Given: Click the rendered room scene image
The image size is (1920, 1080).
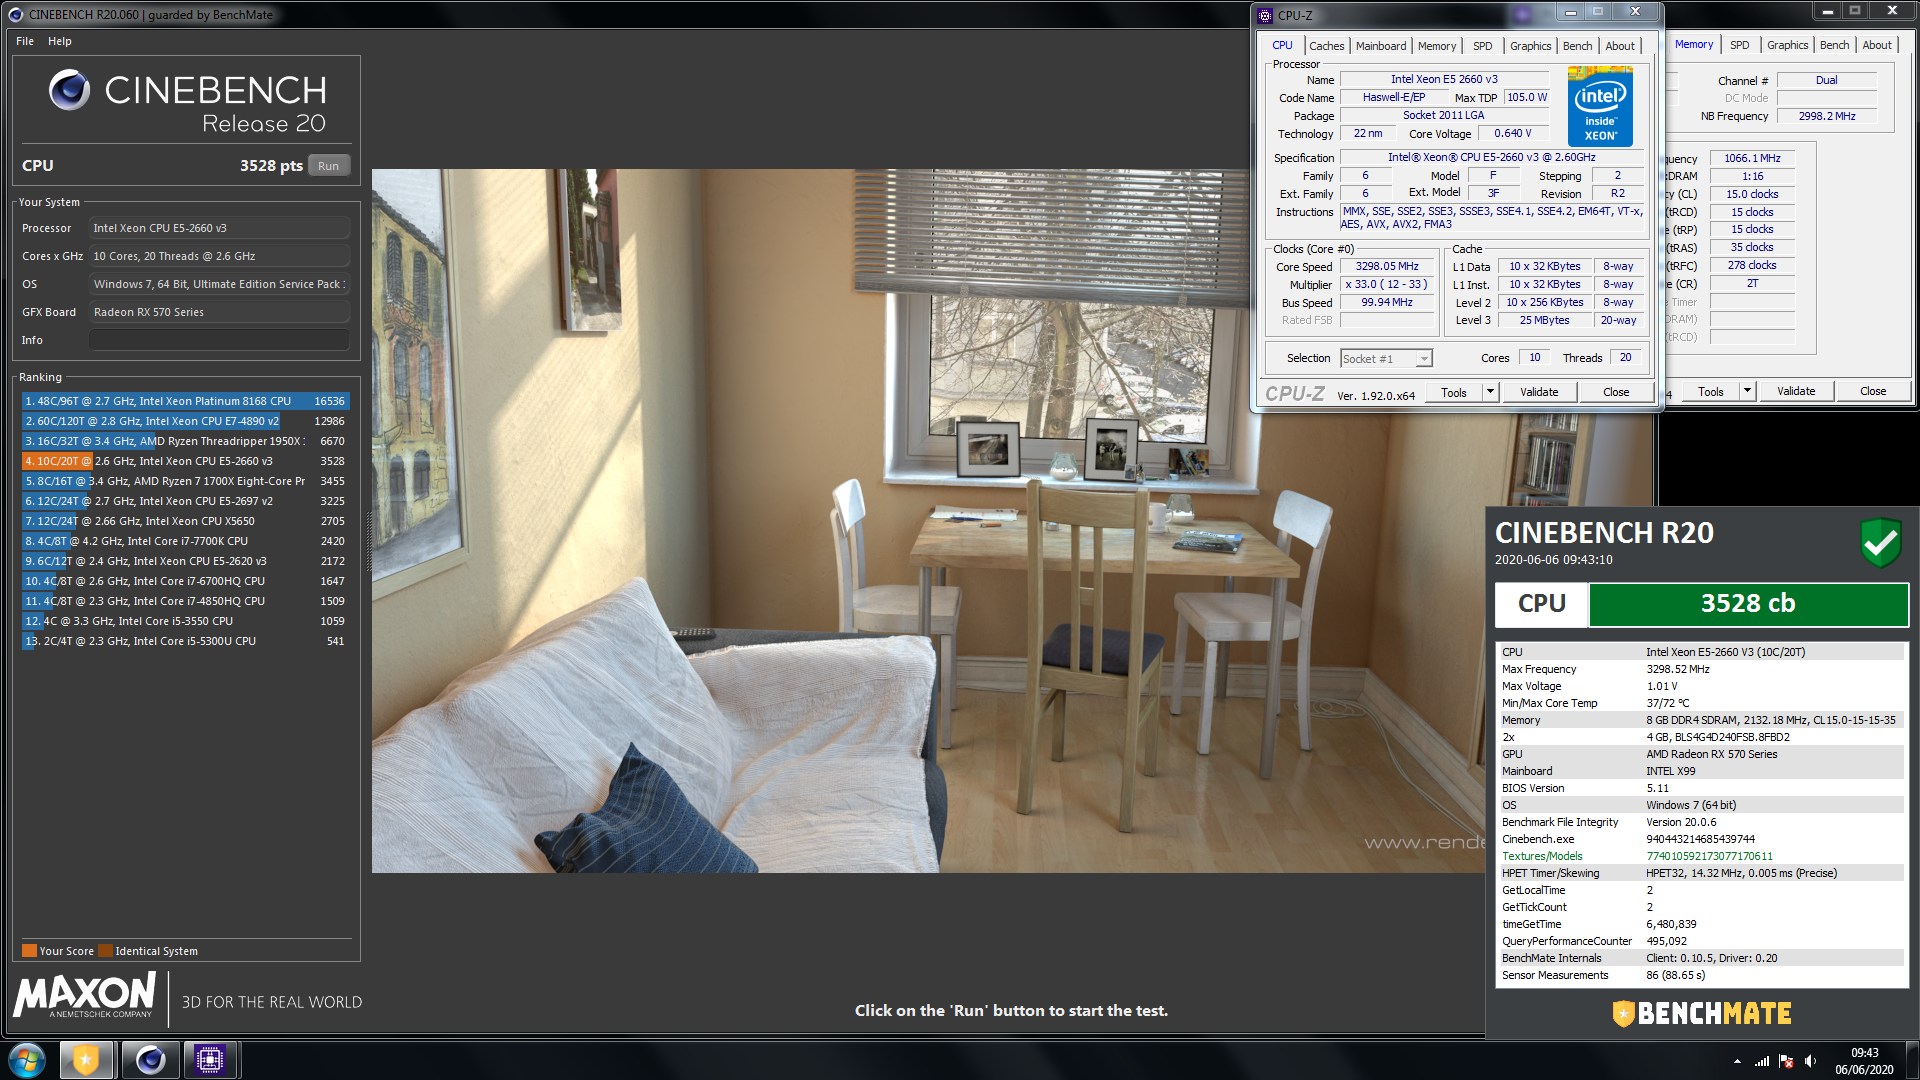Looking at the screenshot, I should click(x=928, y=521).
